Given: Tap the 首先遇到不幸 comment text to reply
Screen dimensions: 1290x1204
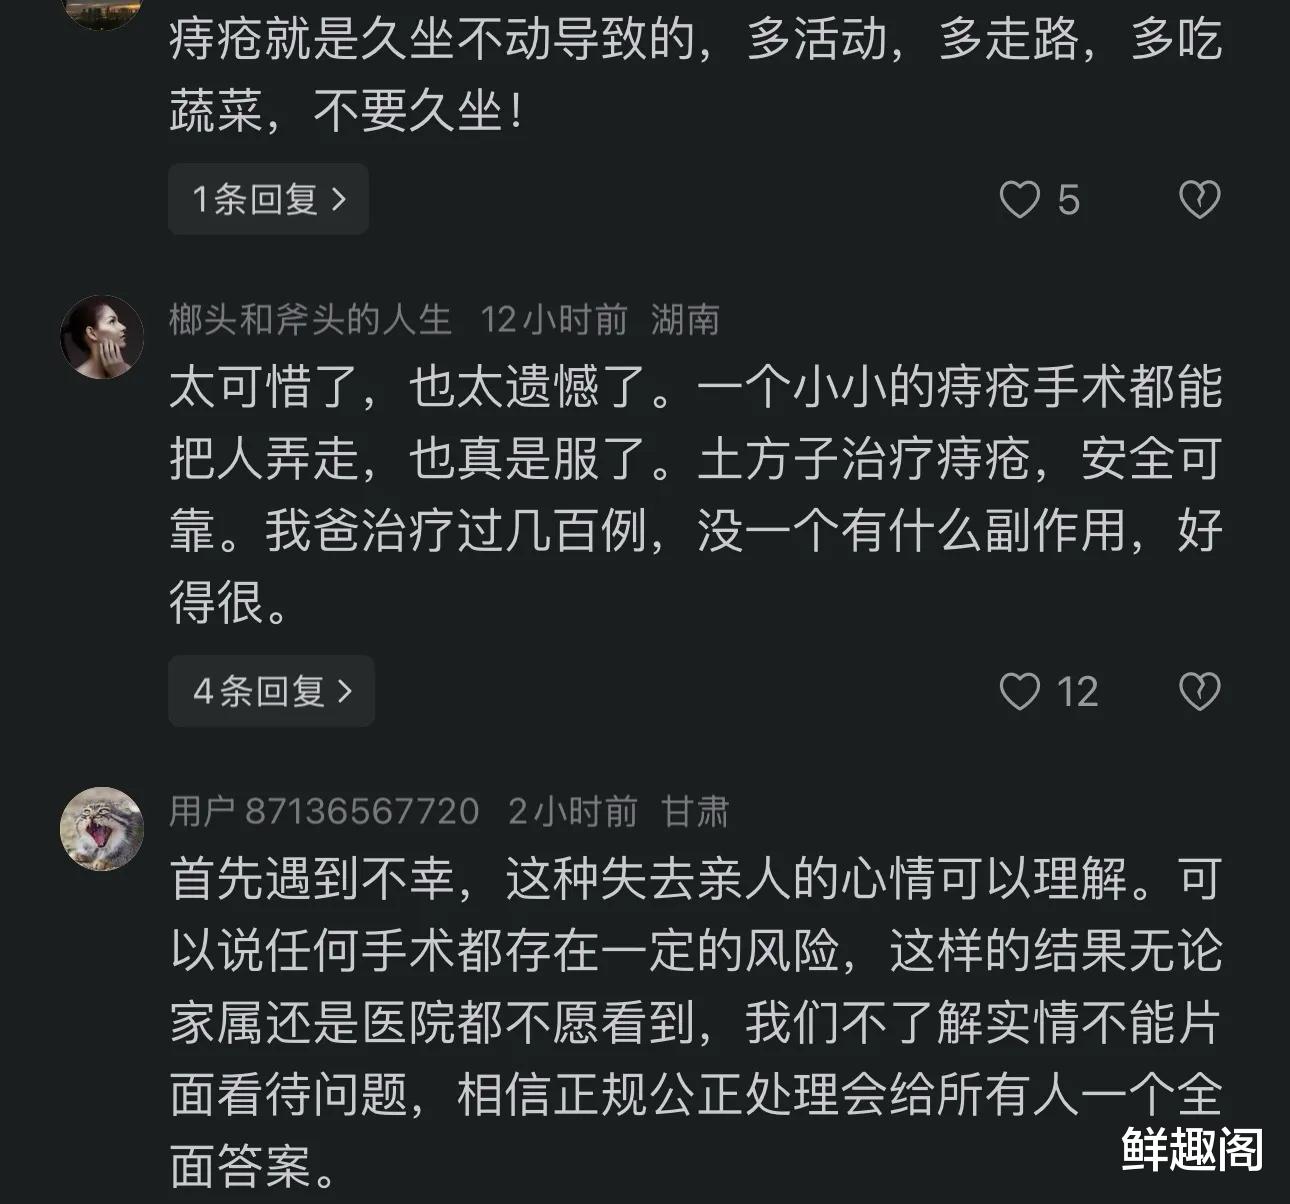Looking at the screenshot, I should click(696, 1022).
